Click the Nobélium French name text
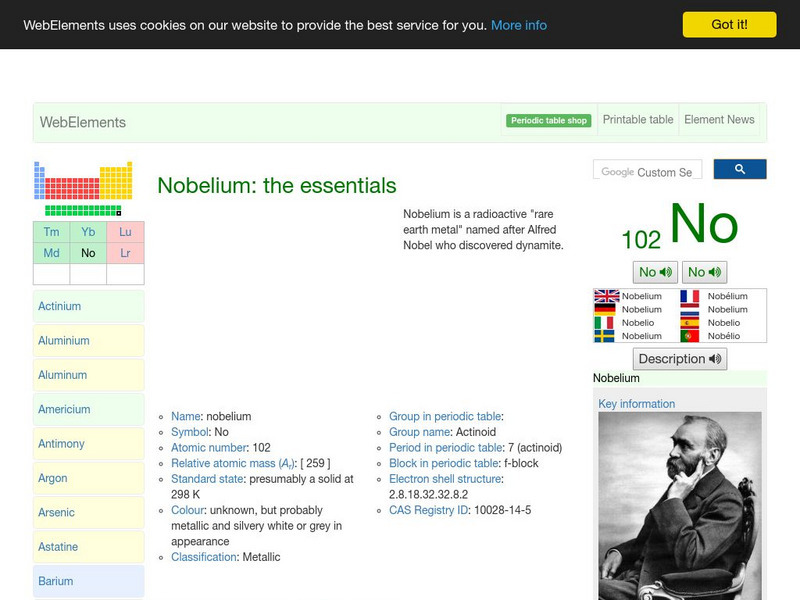The height and width of the screenshot is (600, 800). (x=727, y=296)
